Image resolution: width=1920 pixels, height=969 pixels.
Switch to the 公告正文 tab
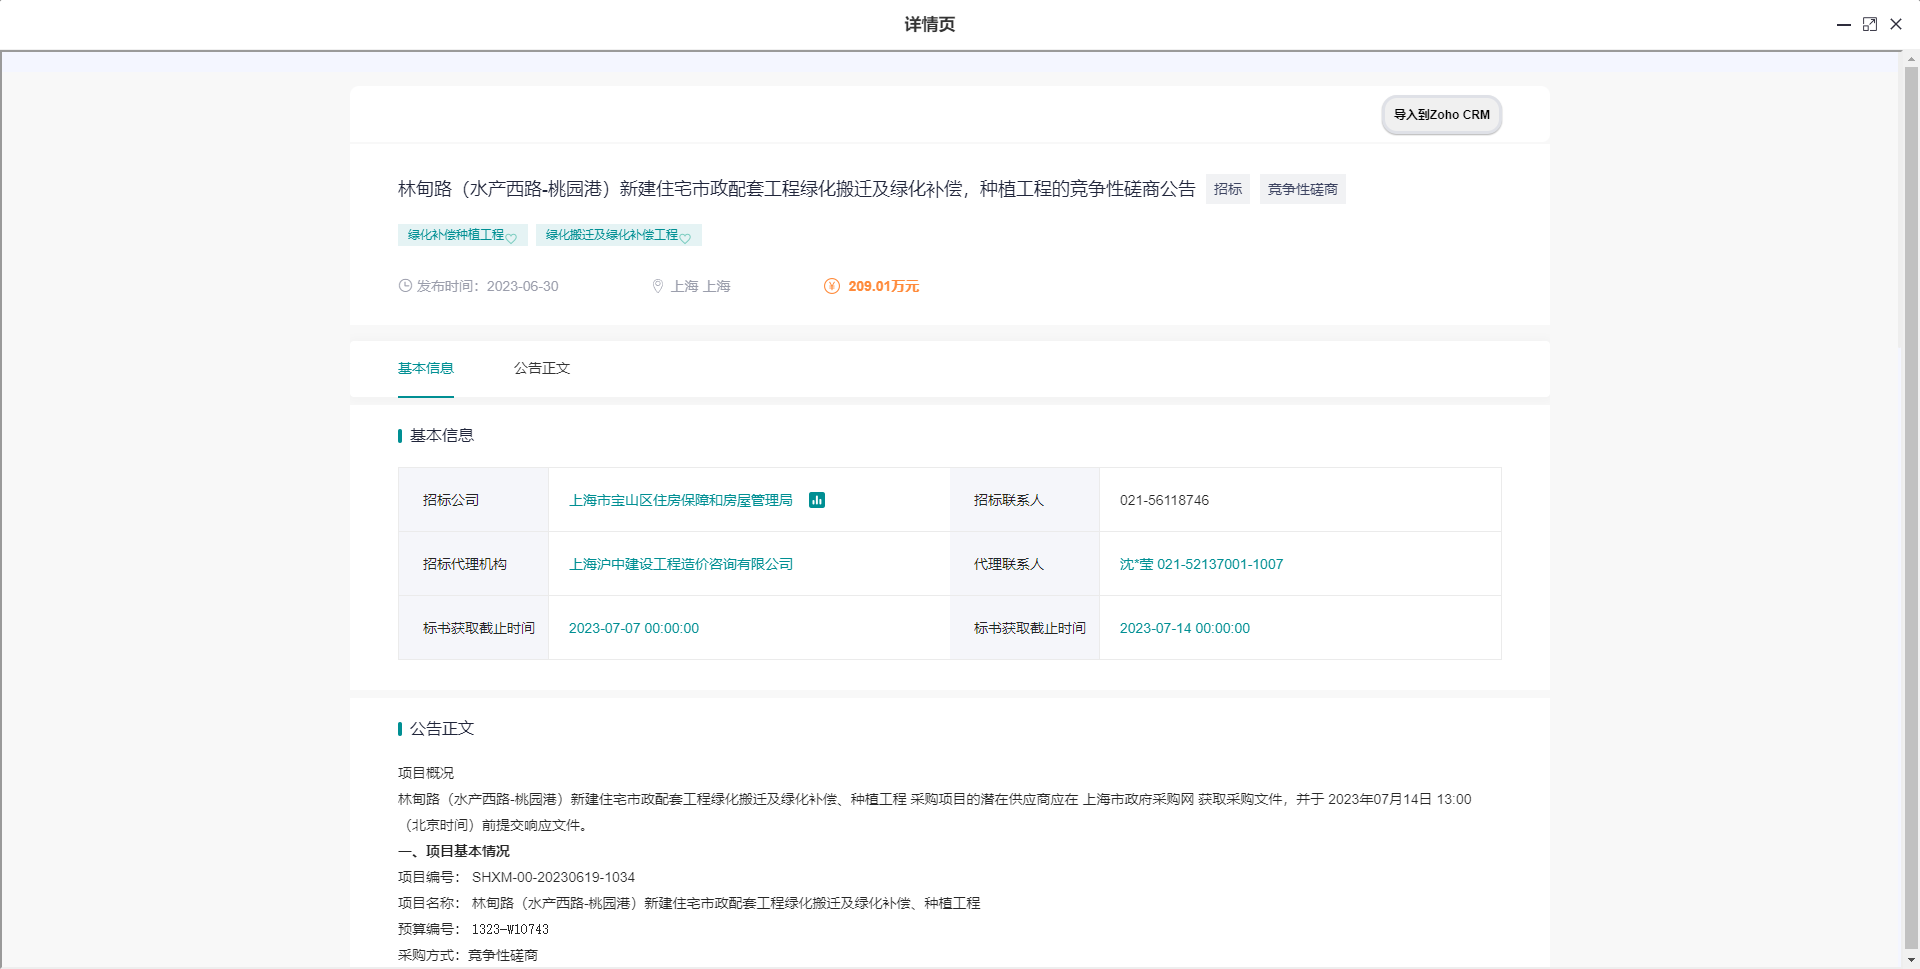click(x=541, y=368)
